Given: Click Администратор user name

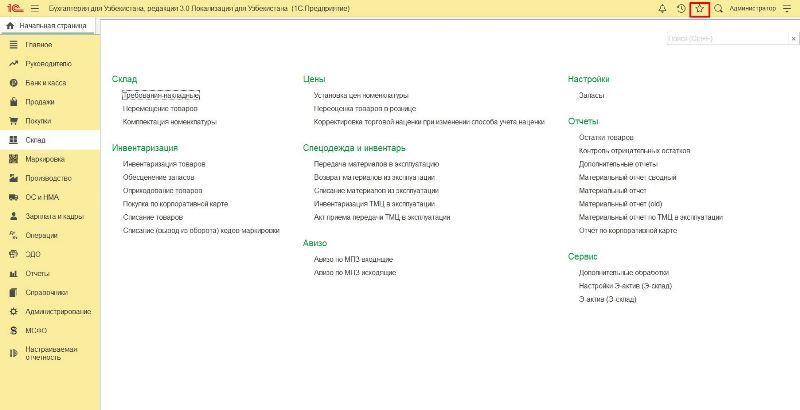Looking at the screenshot, I should (752, 8).
